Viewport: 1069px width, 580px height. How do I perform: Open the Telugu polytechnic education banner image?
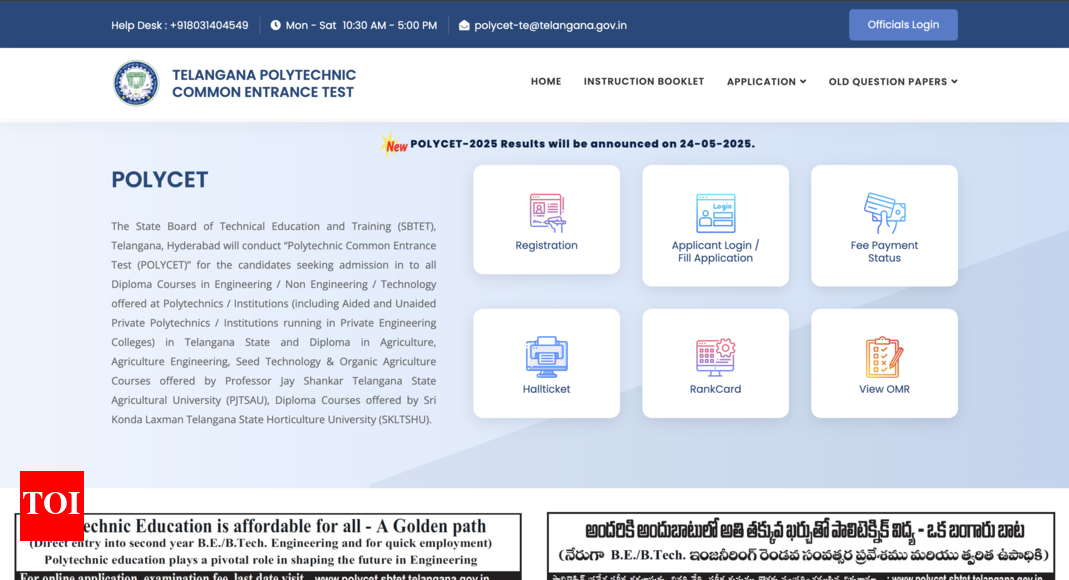(x=801, y=547)
